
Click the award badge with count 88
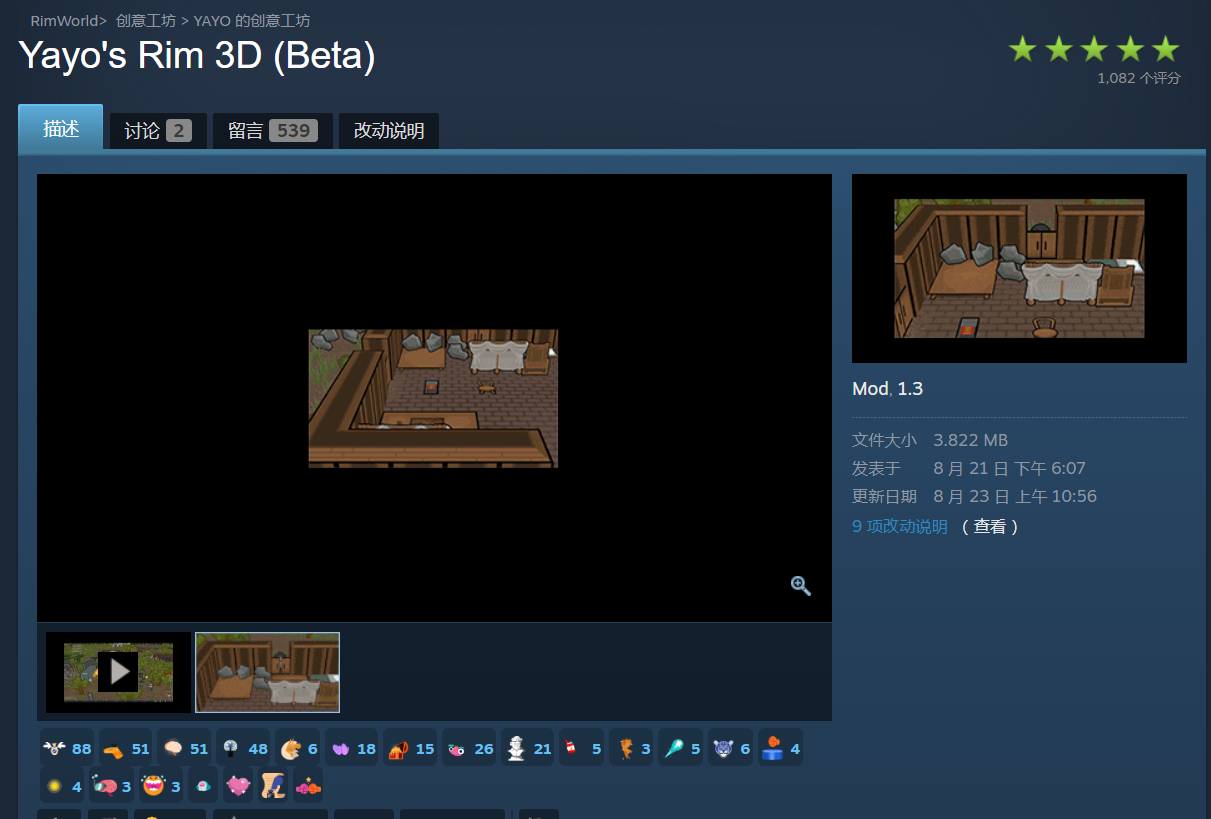tap(67, 748)
